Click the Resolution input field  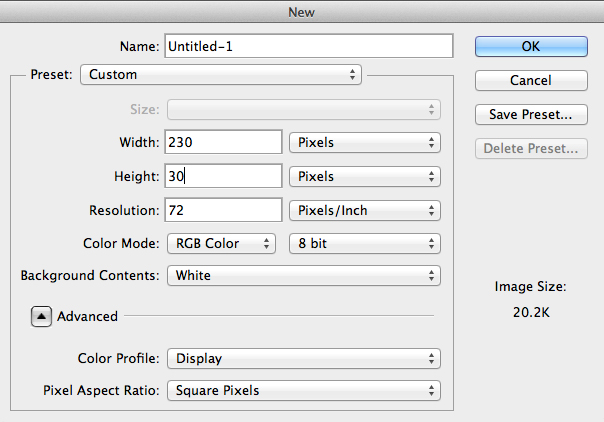coord(223,210)
